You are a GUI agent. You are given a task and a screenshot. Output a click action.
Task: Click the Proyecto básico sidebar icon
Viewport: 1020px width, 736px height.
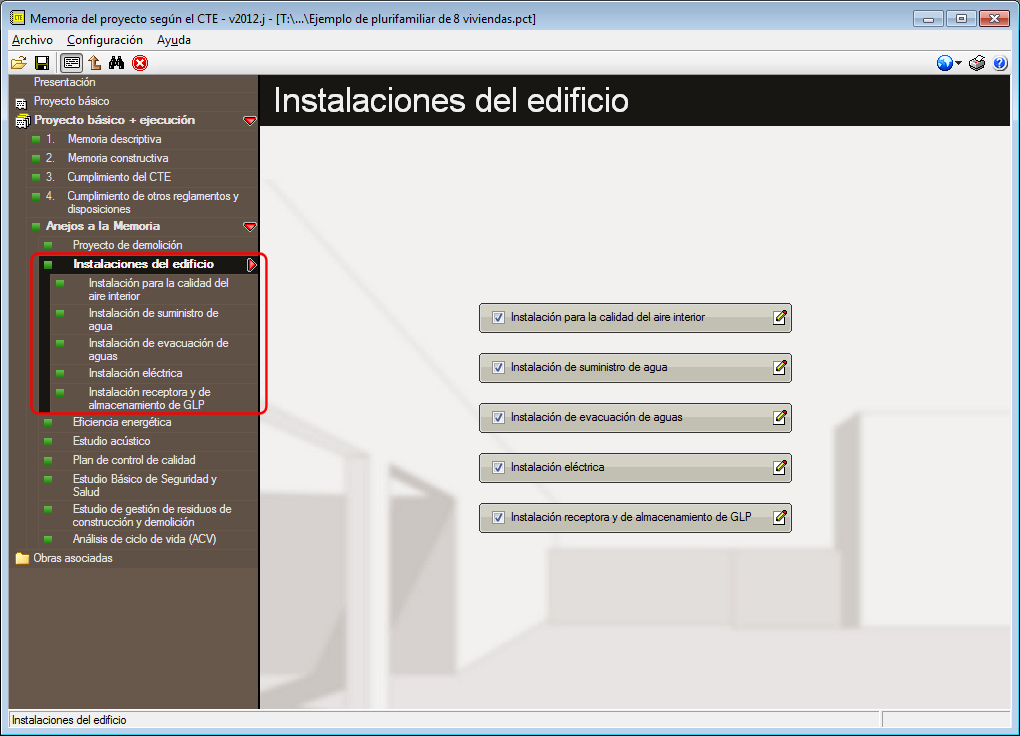coord(21,103)
